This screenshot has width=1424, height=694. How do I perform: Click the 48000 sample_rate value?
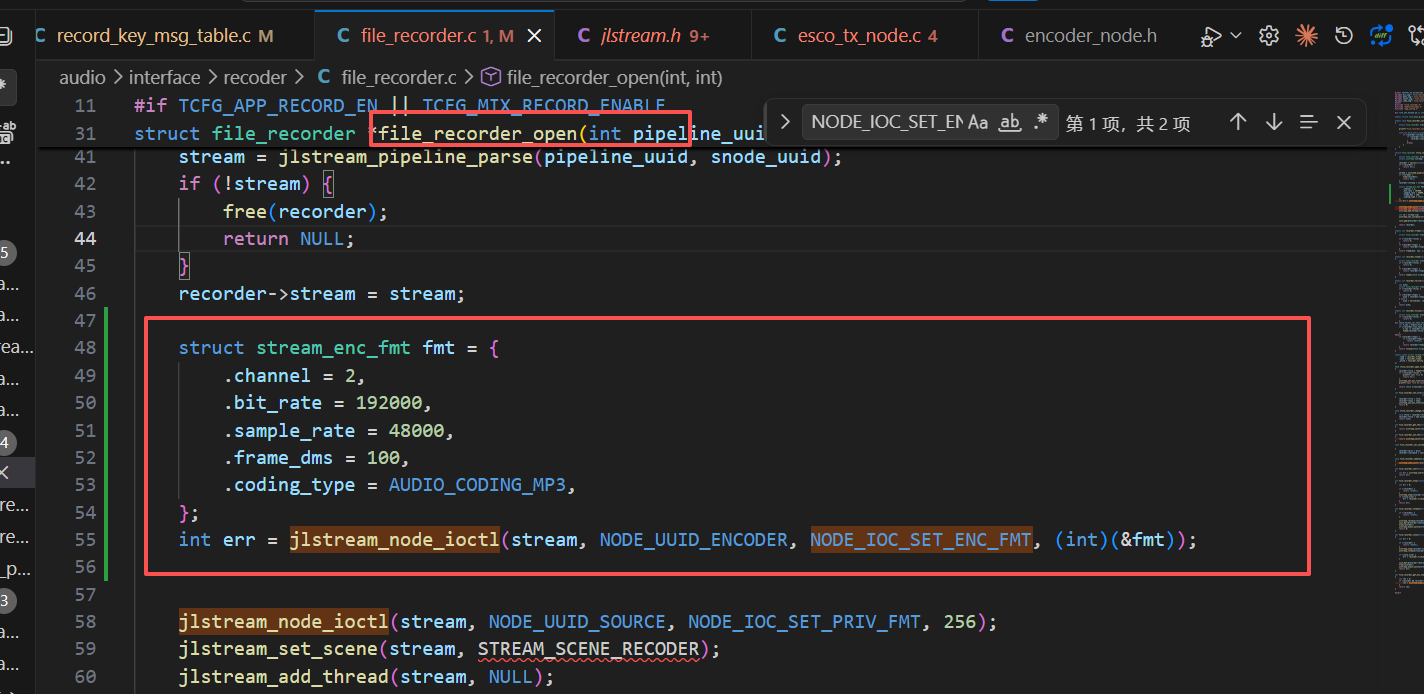click(416, 431)
